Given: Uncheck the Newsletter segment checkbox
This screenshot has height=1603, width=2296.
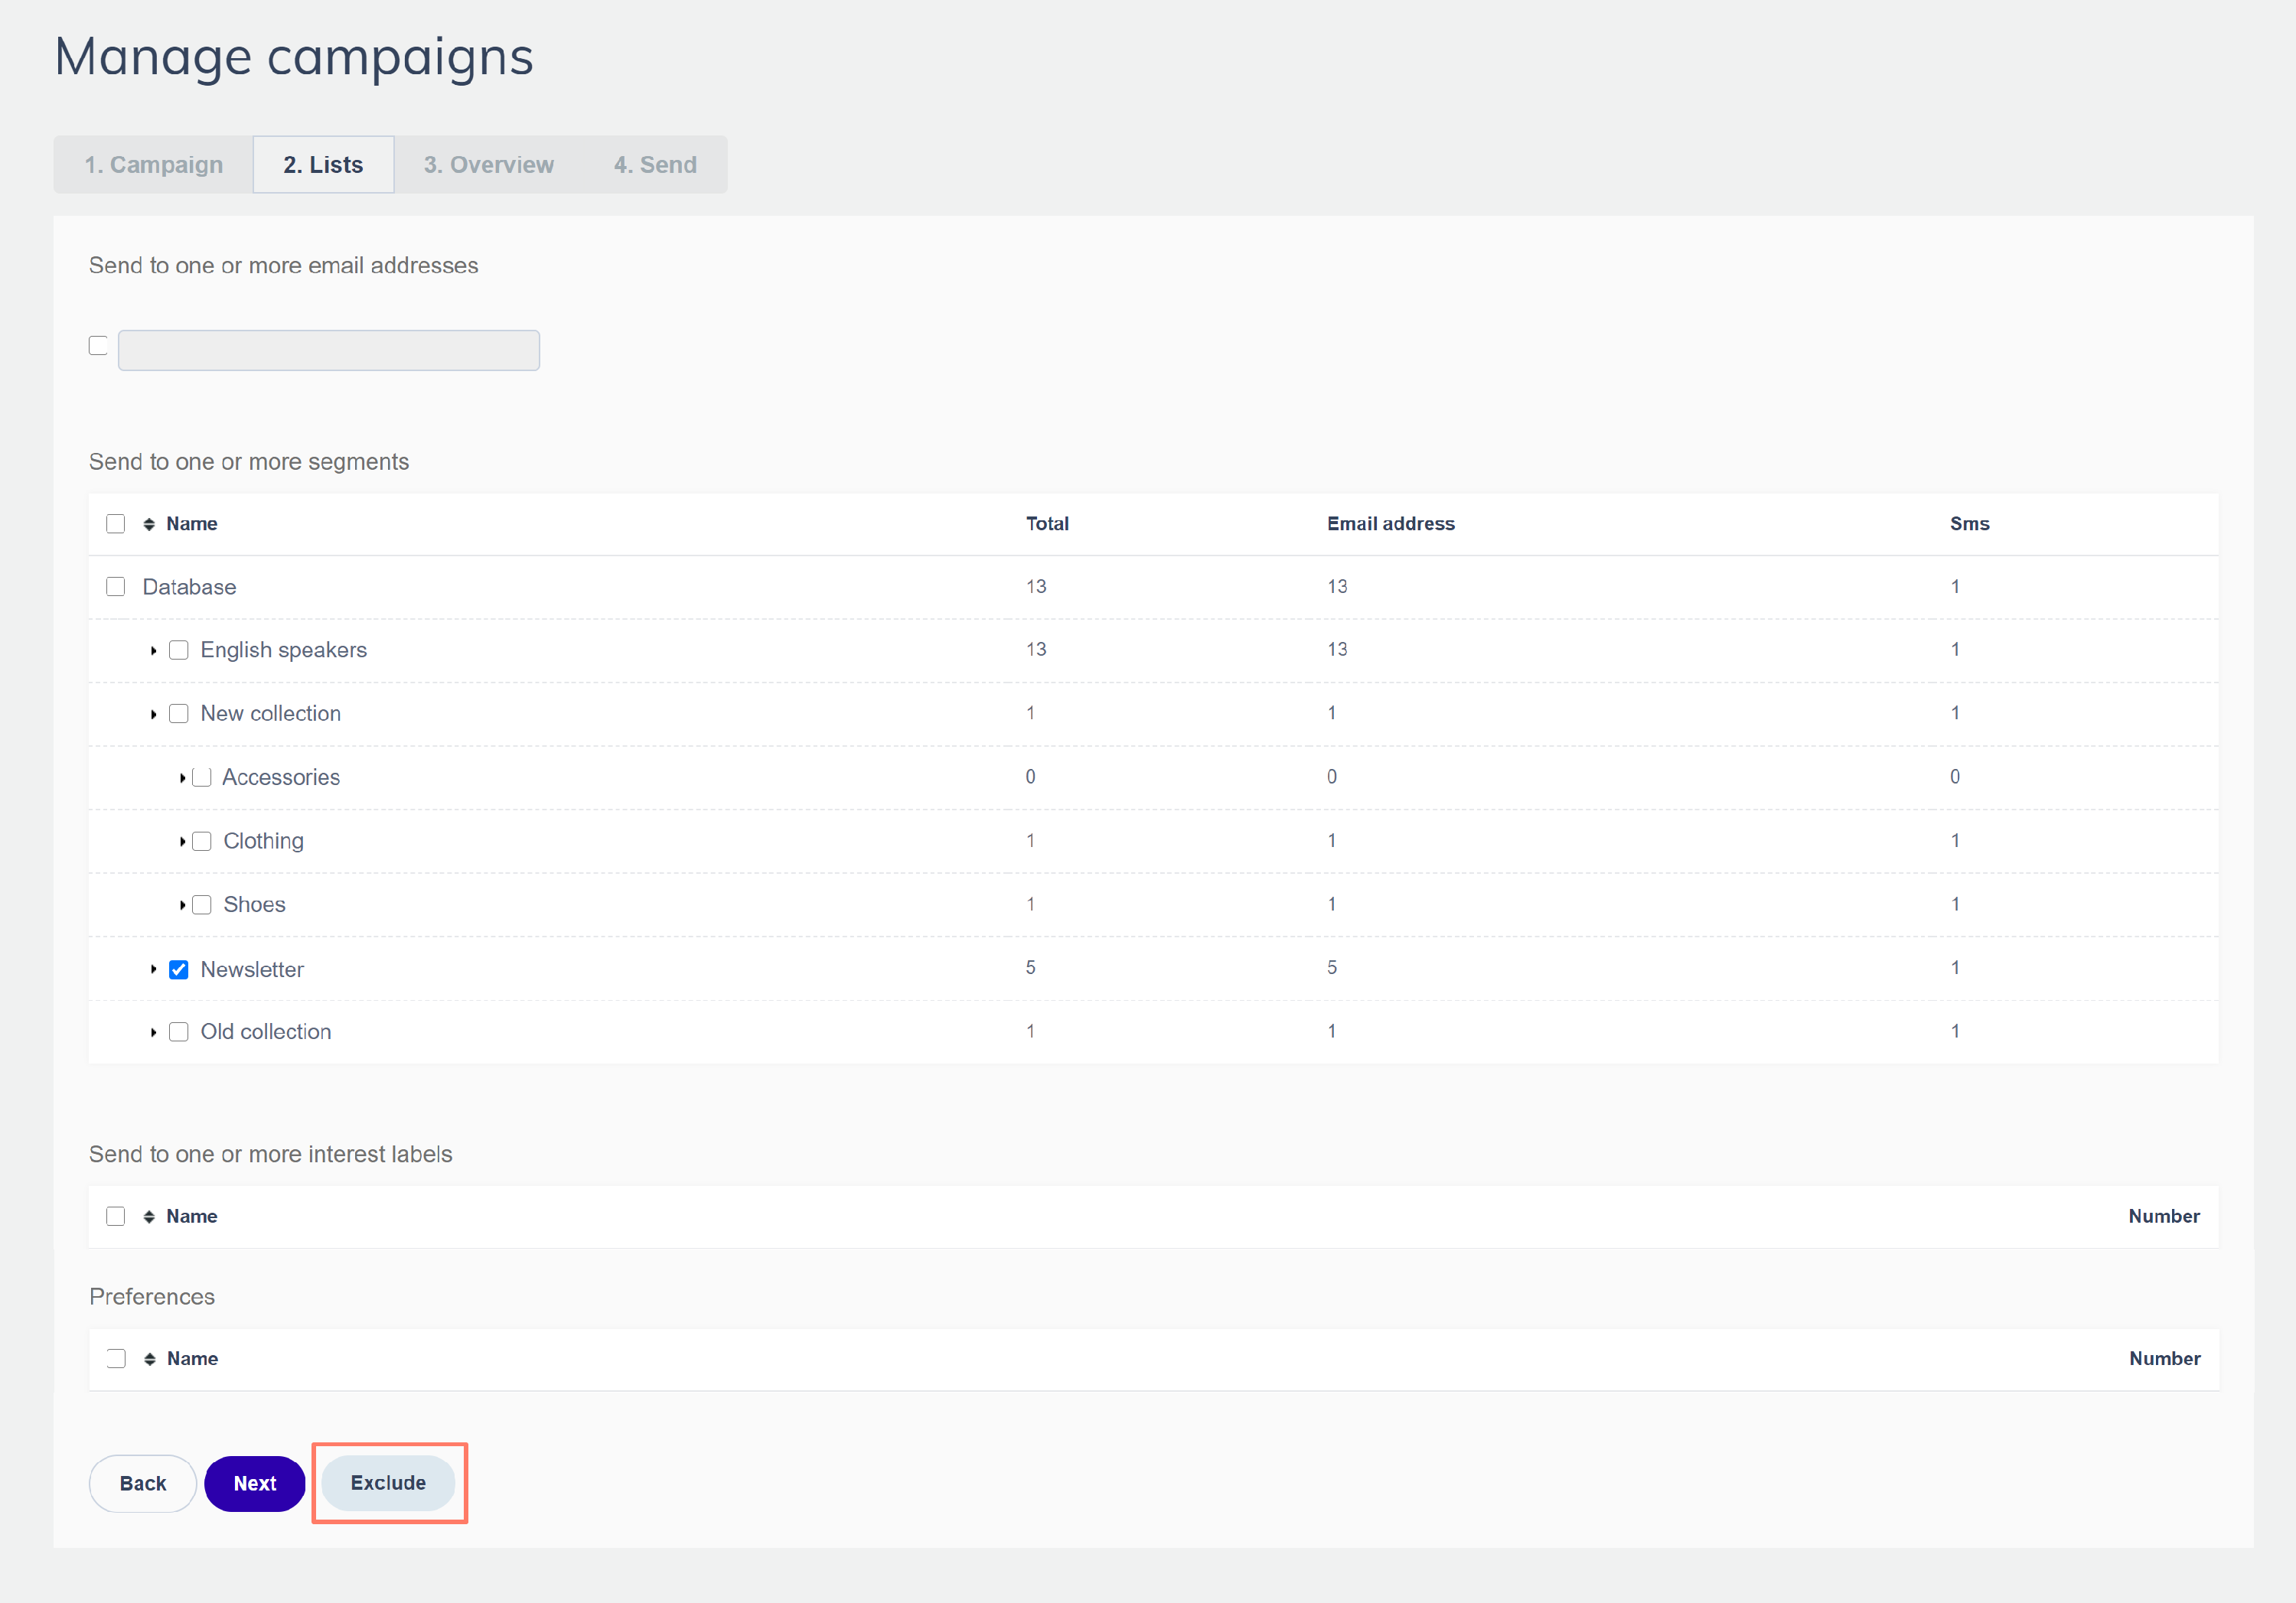Looking at the screenshot, I should [x=179, y=969].
